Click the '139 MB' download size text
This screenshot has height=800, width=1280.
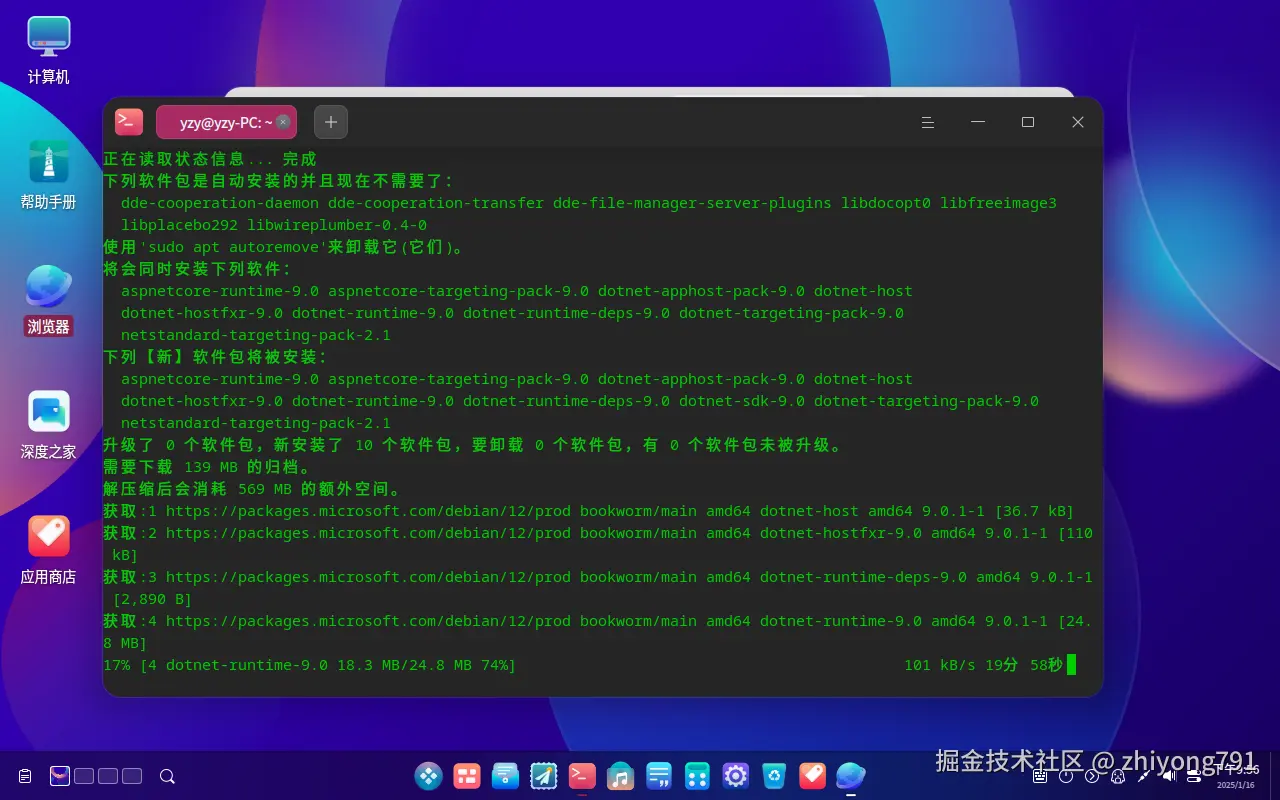tap(211, 467)
